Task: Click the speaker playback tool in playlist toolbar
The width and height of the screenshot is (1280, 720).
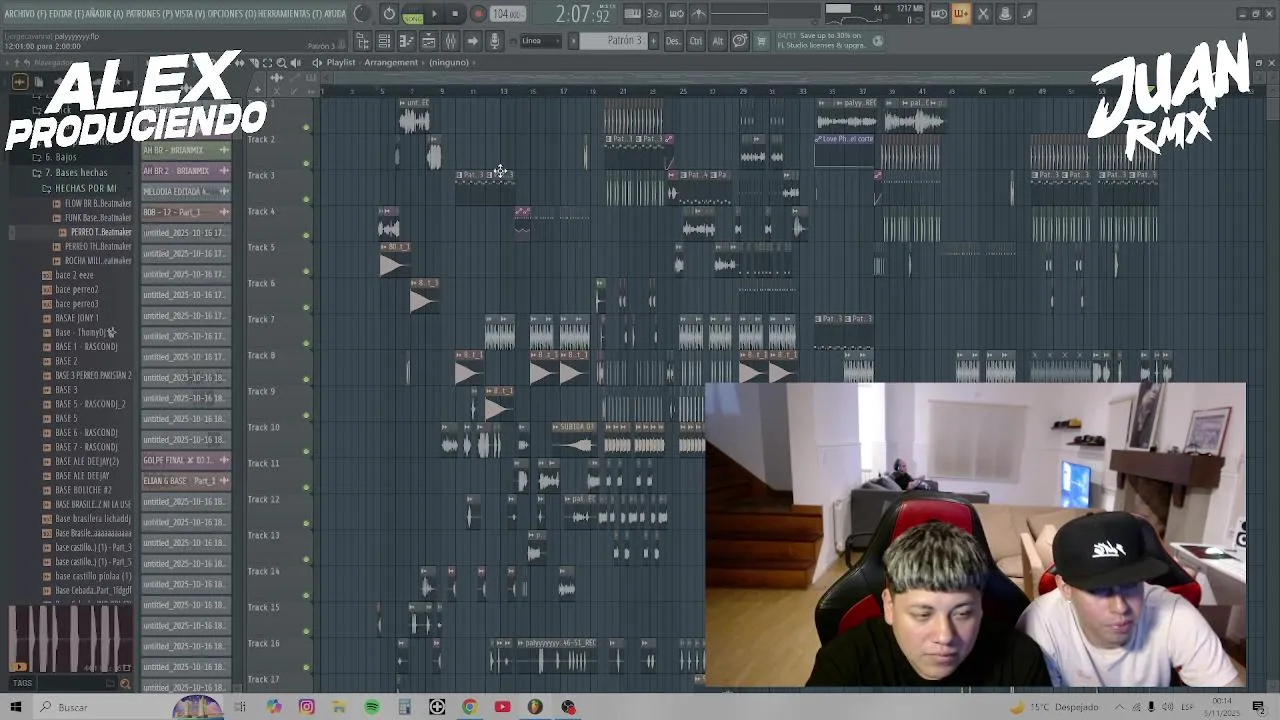Action: [x=295, y=62]
